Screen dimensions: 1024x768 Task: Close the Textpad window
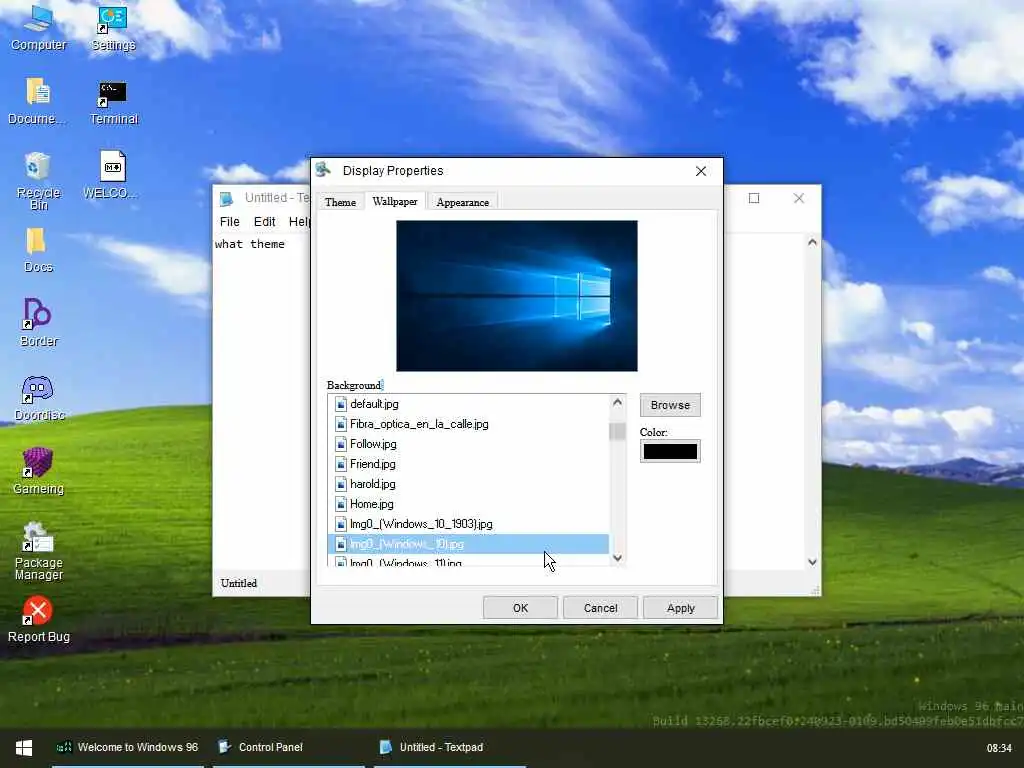799,198
